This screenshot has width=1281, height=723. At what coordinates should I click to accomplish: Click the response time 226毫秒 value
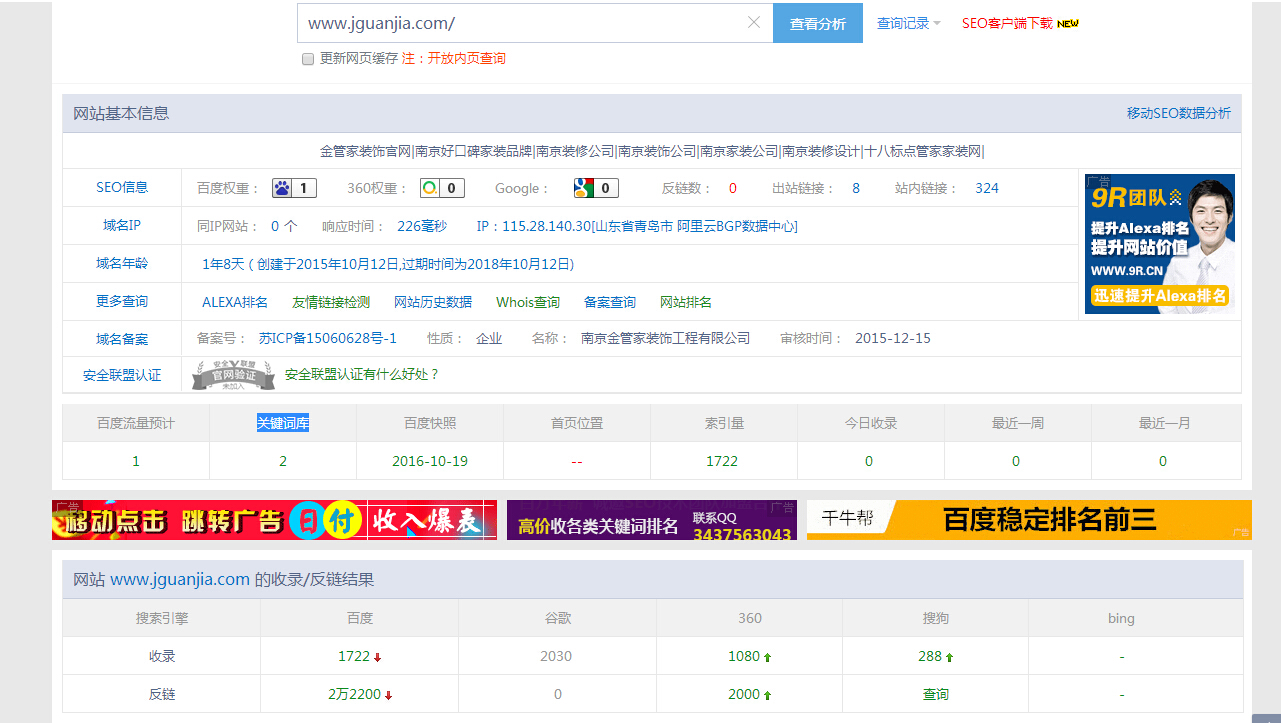coord(422,226)
